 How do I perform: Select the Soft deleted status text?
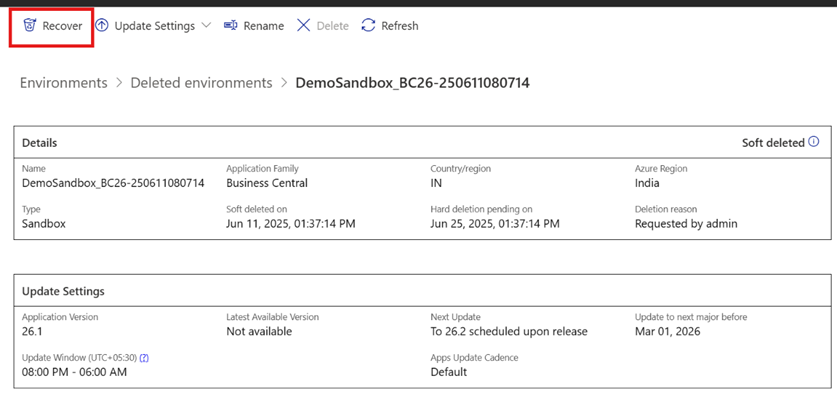point(773,143)
